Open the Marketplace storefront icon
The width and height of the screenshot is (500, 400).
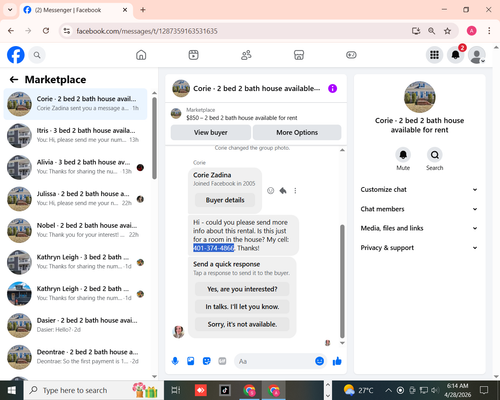299,55
